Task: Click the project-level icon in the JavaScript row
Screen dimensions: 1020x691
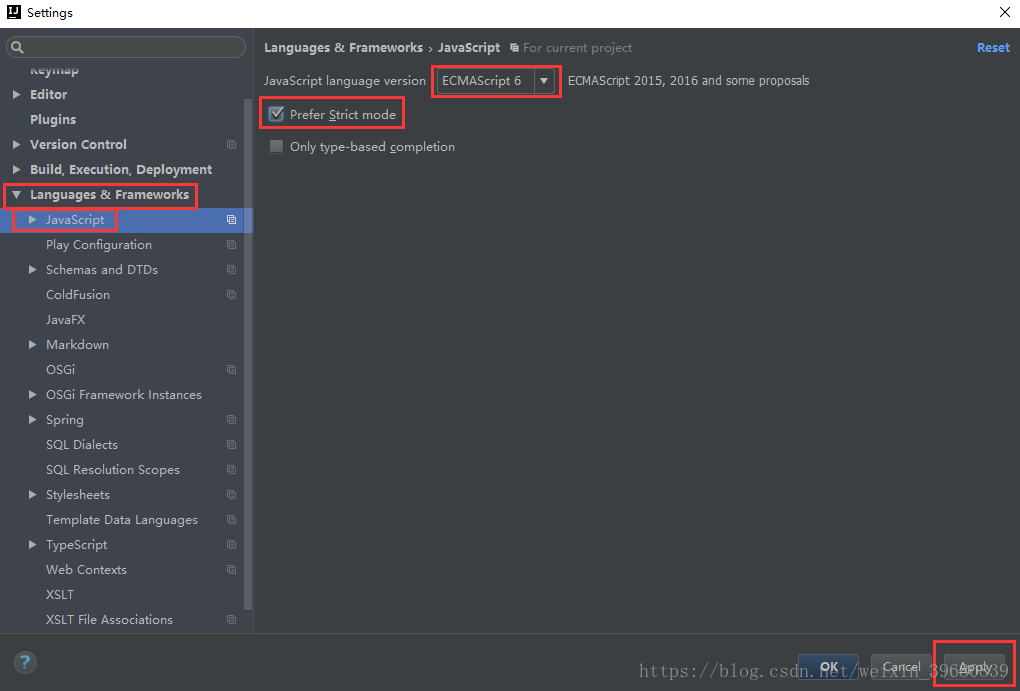Action: click(x=232, y=220)
